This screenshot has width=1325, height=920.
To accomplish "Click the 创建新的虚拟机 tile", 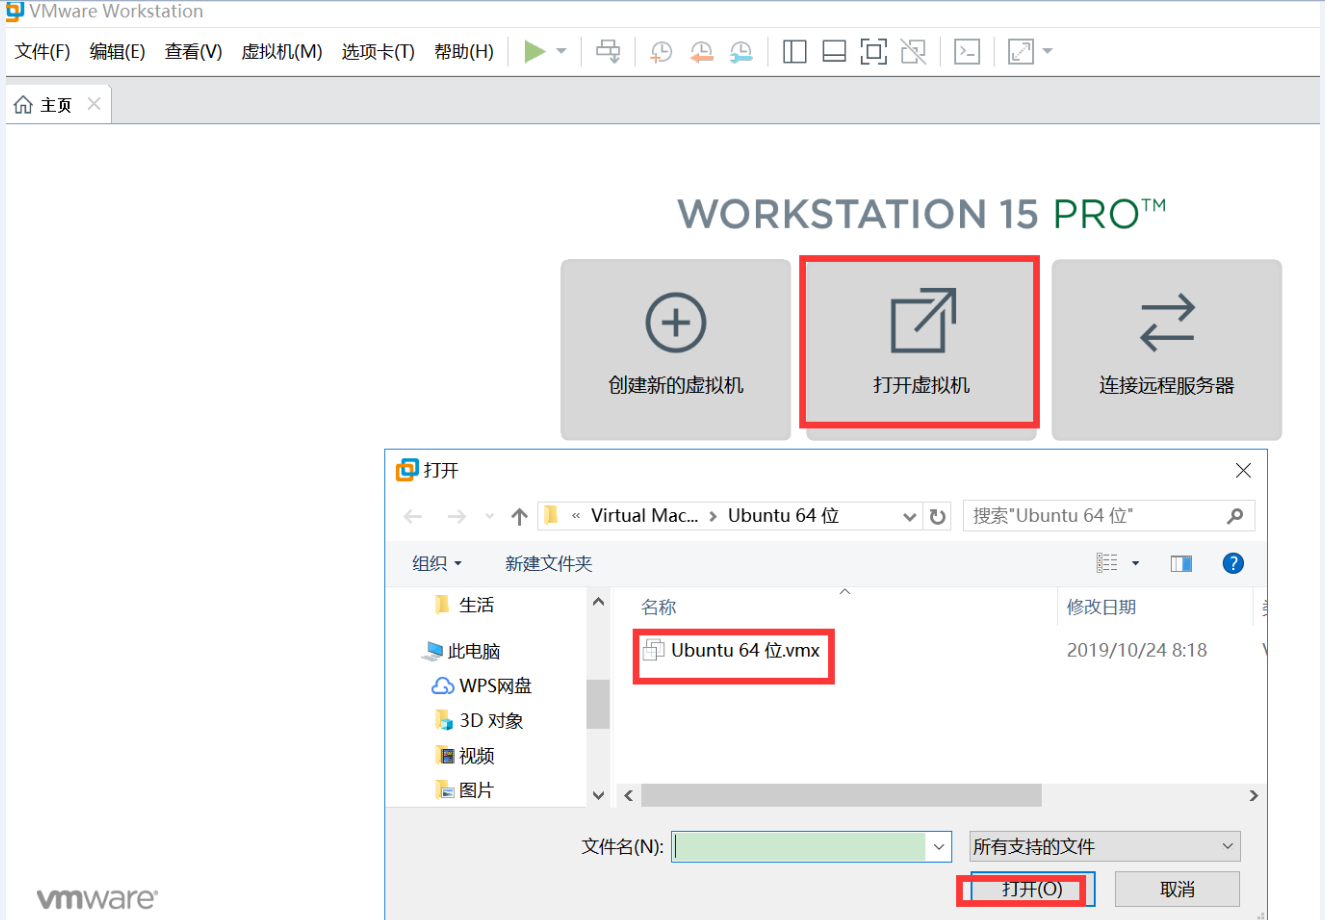I will point(676,349).
